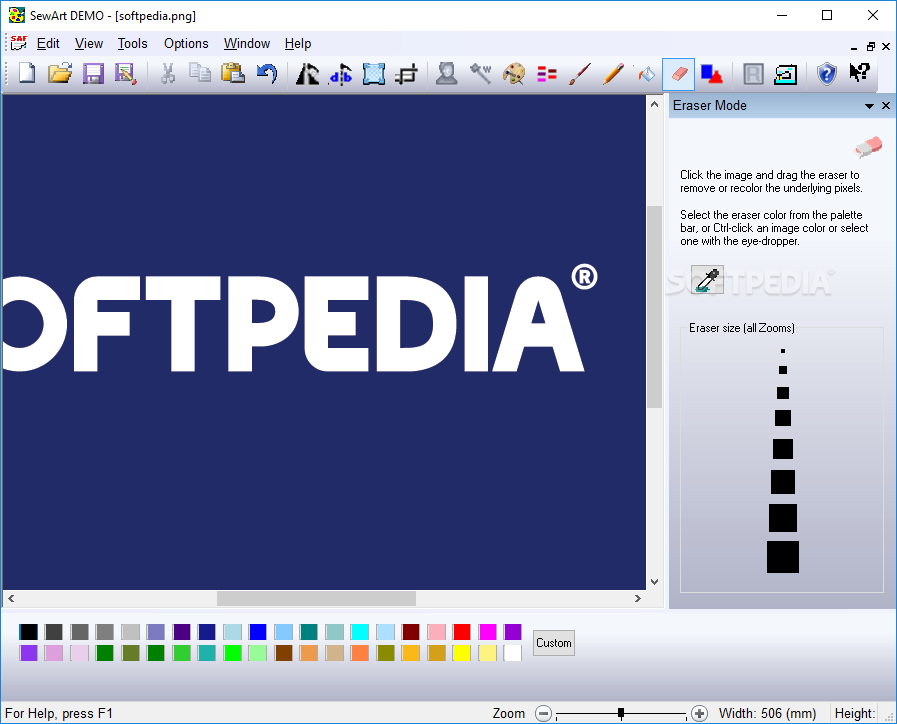Click the 'Width: 506 (mm)' status text
Image resolution: width=897 pixels, height=724 pixels.
click(x=767, y=713)
